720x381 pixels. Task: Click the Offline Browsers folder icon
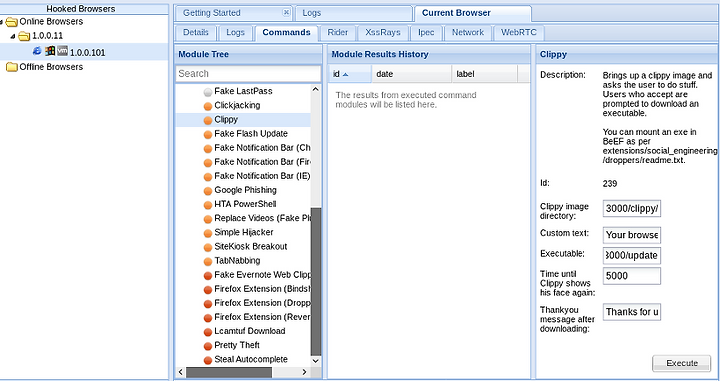pyautogui.click(x=11, y=67)
